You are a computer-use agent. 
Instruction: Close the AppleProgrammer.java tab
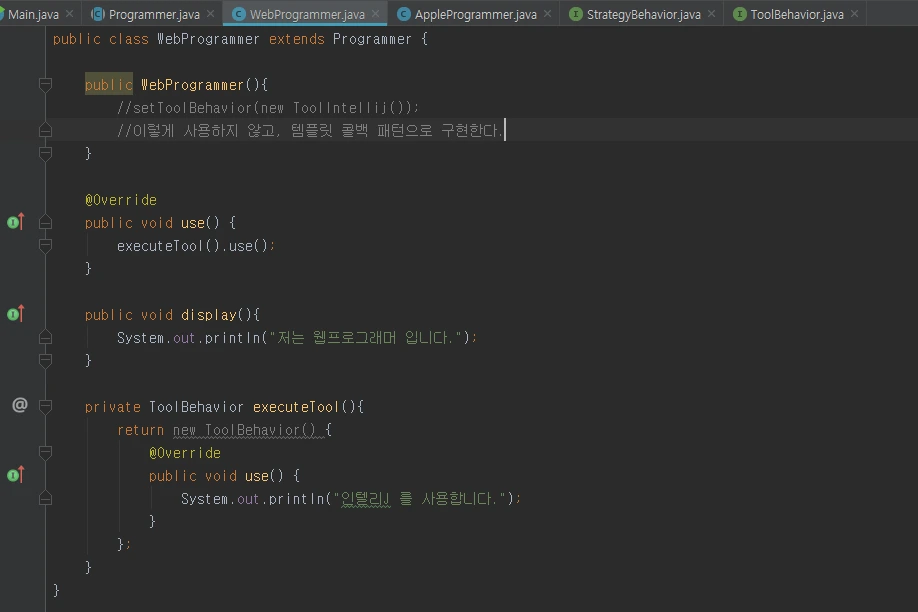(x=547, y=13)
